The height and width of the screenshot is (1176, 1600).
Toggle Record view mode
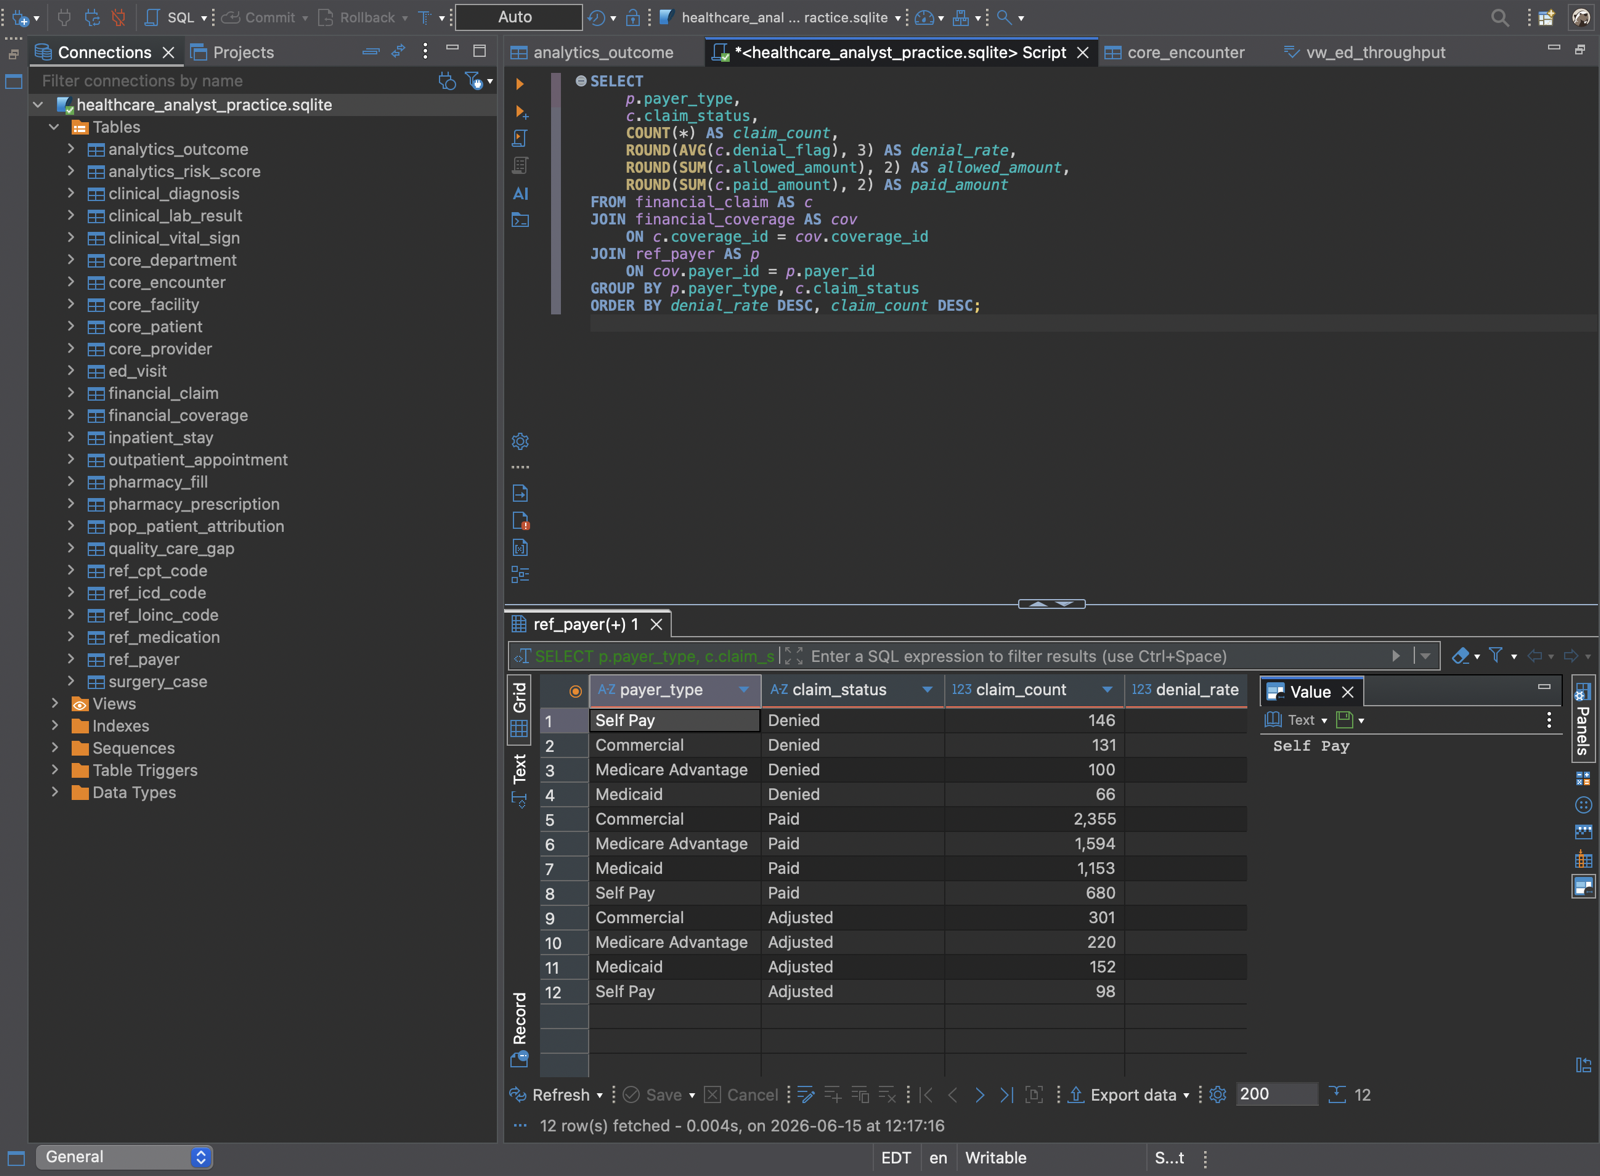click(520, 1030)
